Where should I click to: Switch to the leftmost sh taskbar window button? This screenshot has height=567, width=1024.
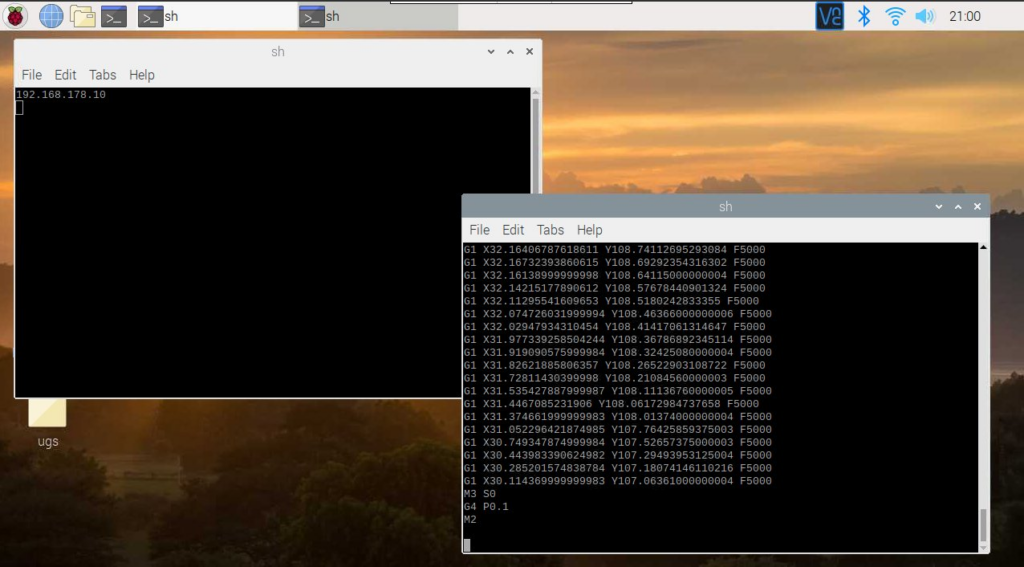pos(158,16)
